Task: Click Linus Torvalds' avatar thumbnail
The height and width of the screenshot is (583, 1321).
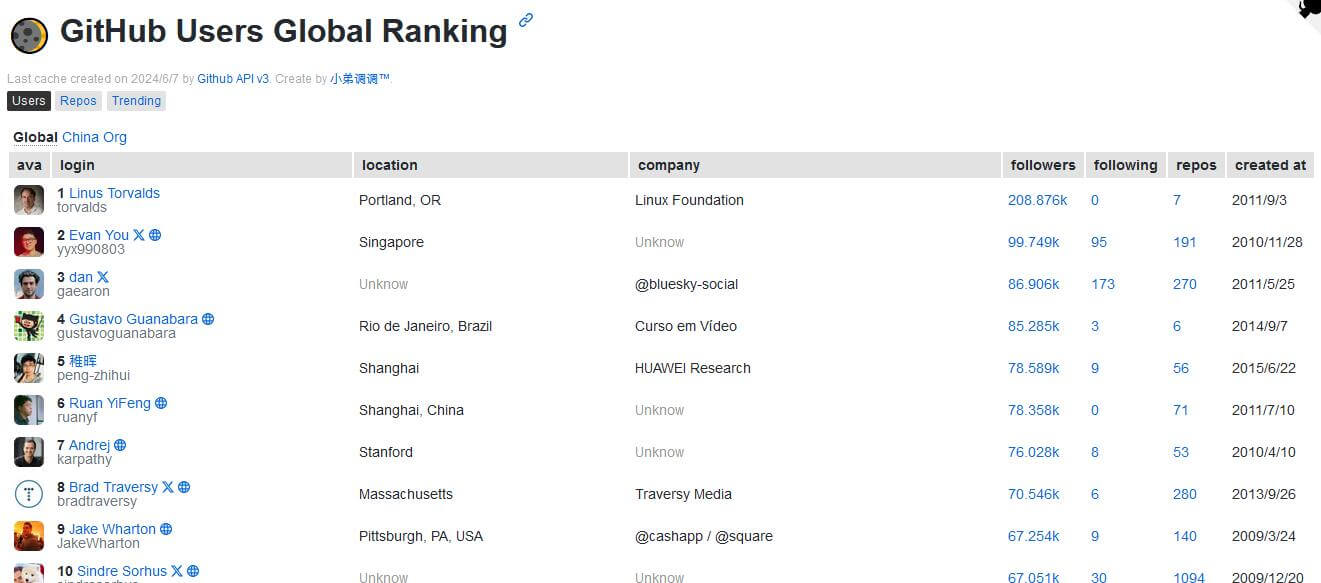Action: coord(29,200)
